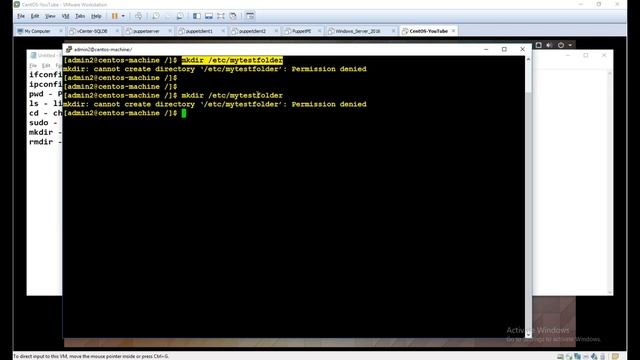
Task: Open the Tabs menu
Action: (80, 16)
